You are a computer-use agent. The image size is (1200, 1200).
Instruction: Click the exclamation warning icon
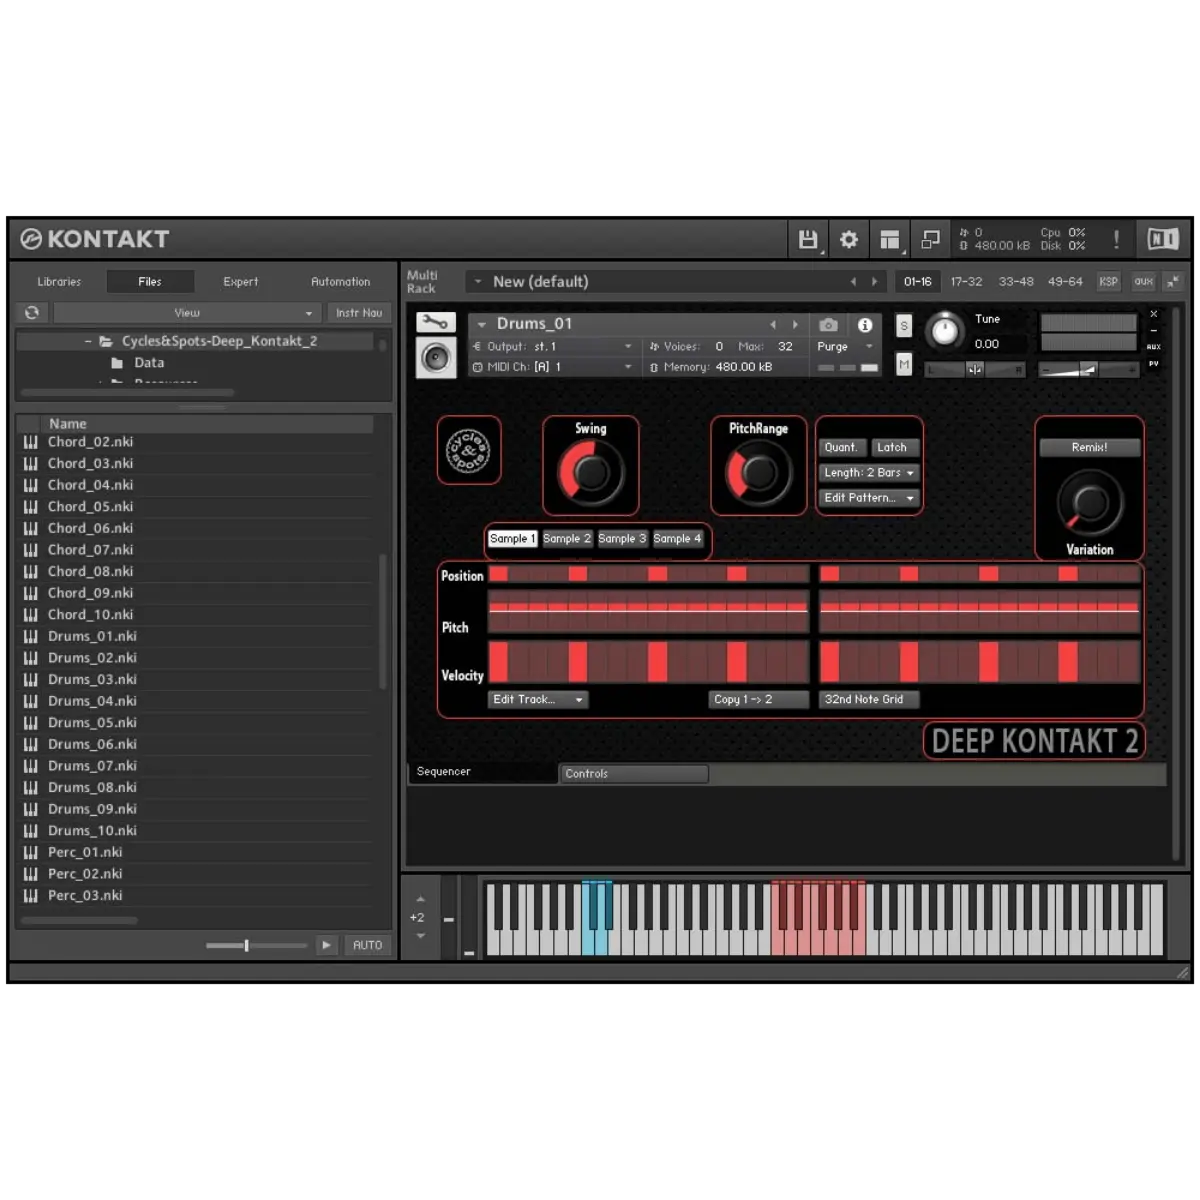click(x=1117, y=239)
